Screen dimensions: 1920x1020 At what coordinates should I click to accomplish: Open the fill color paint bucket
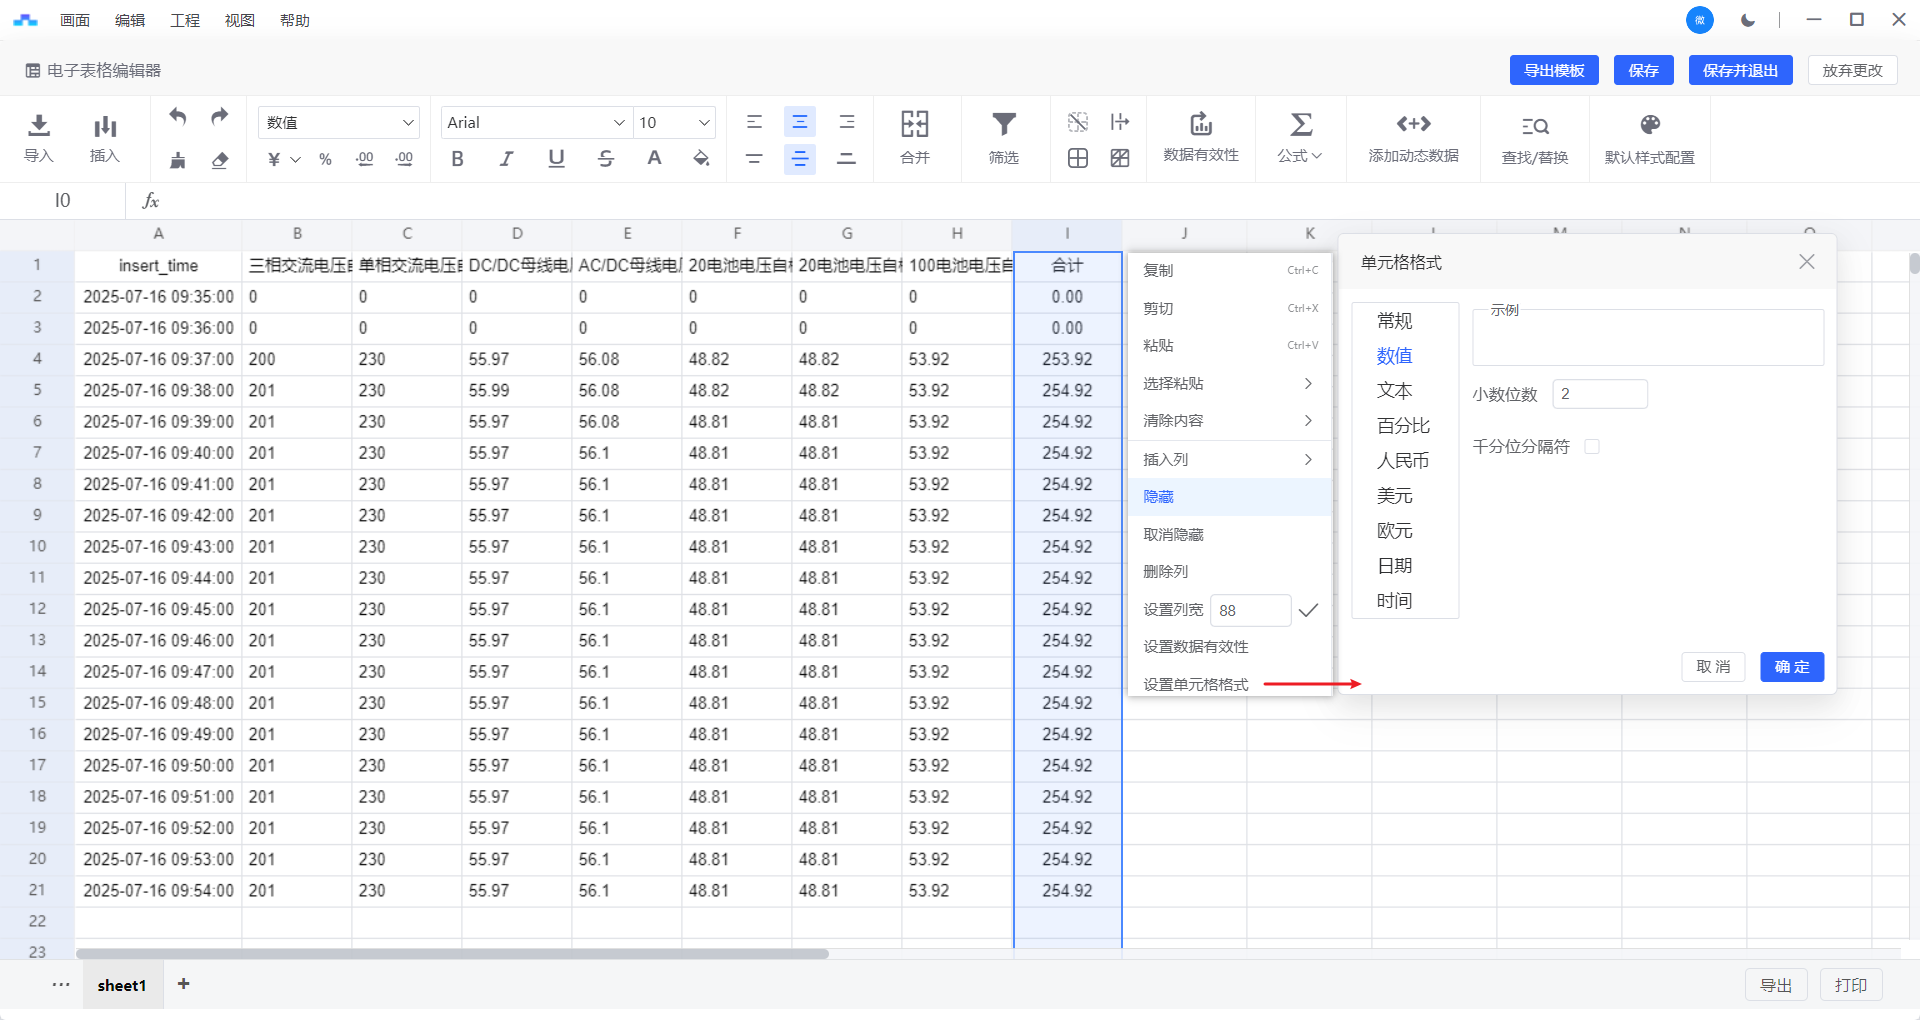(702, 159)
